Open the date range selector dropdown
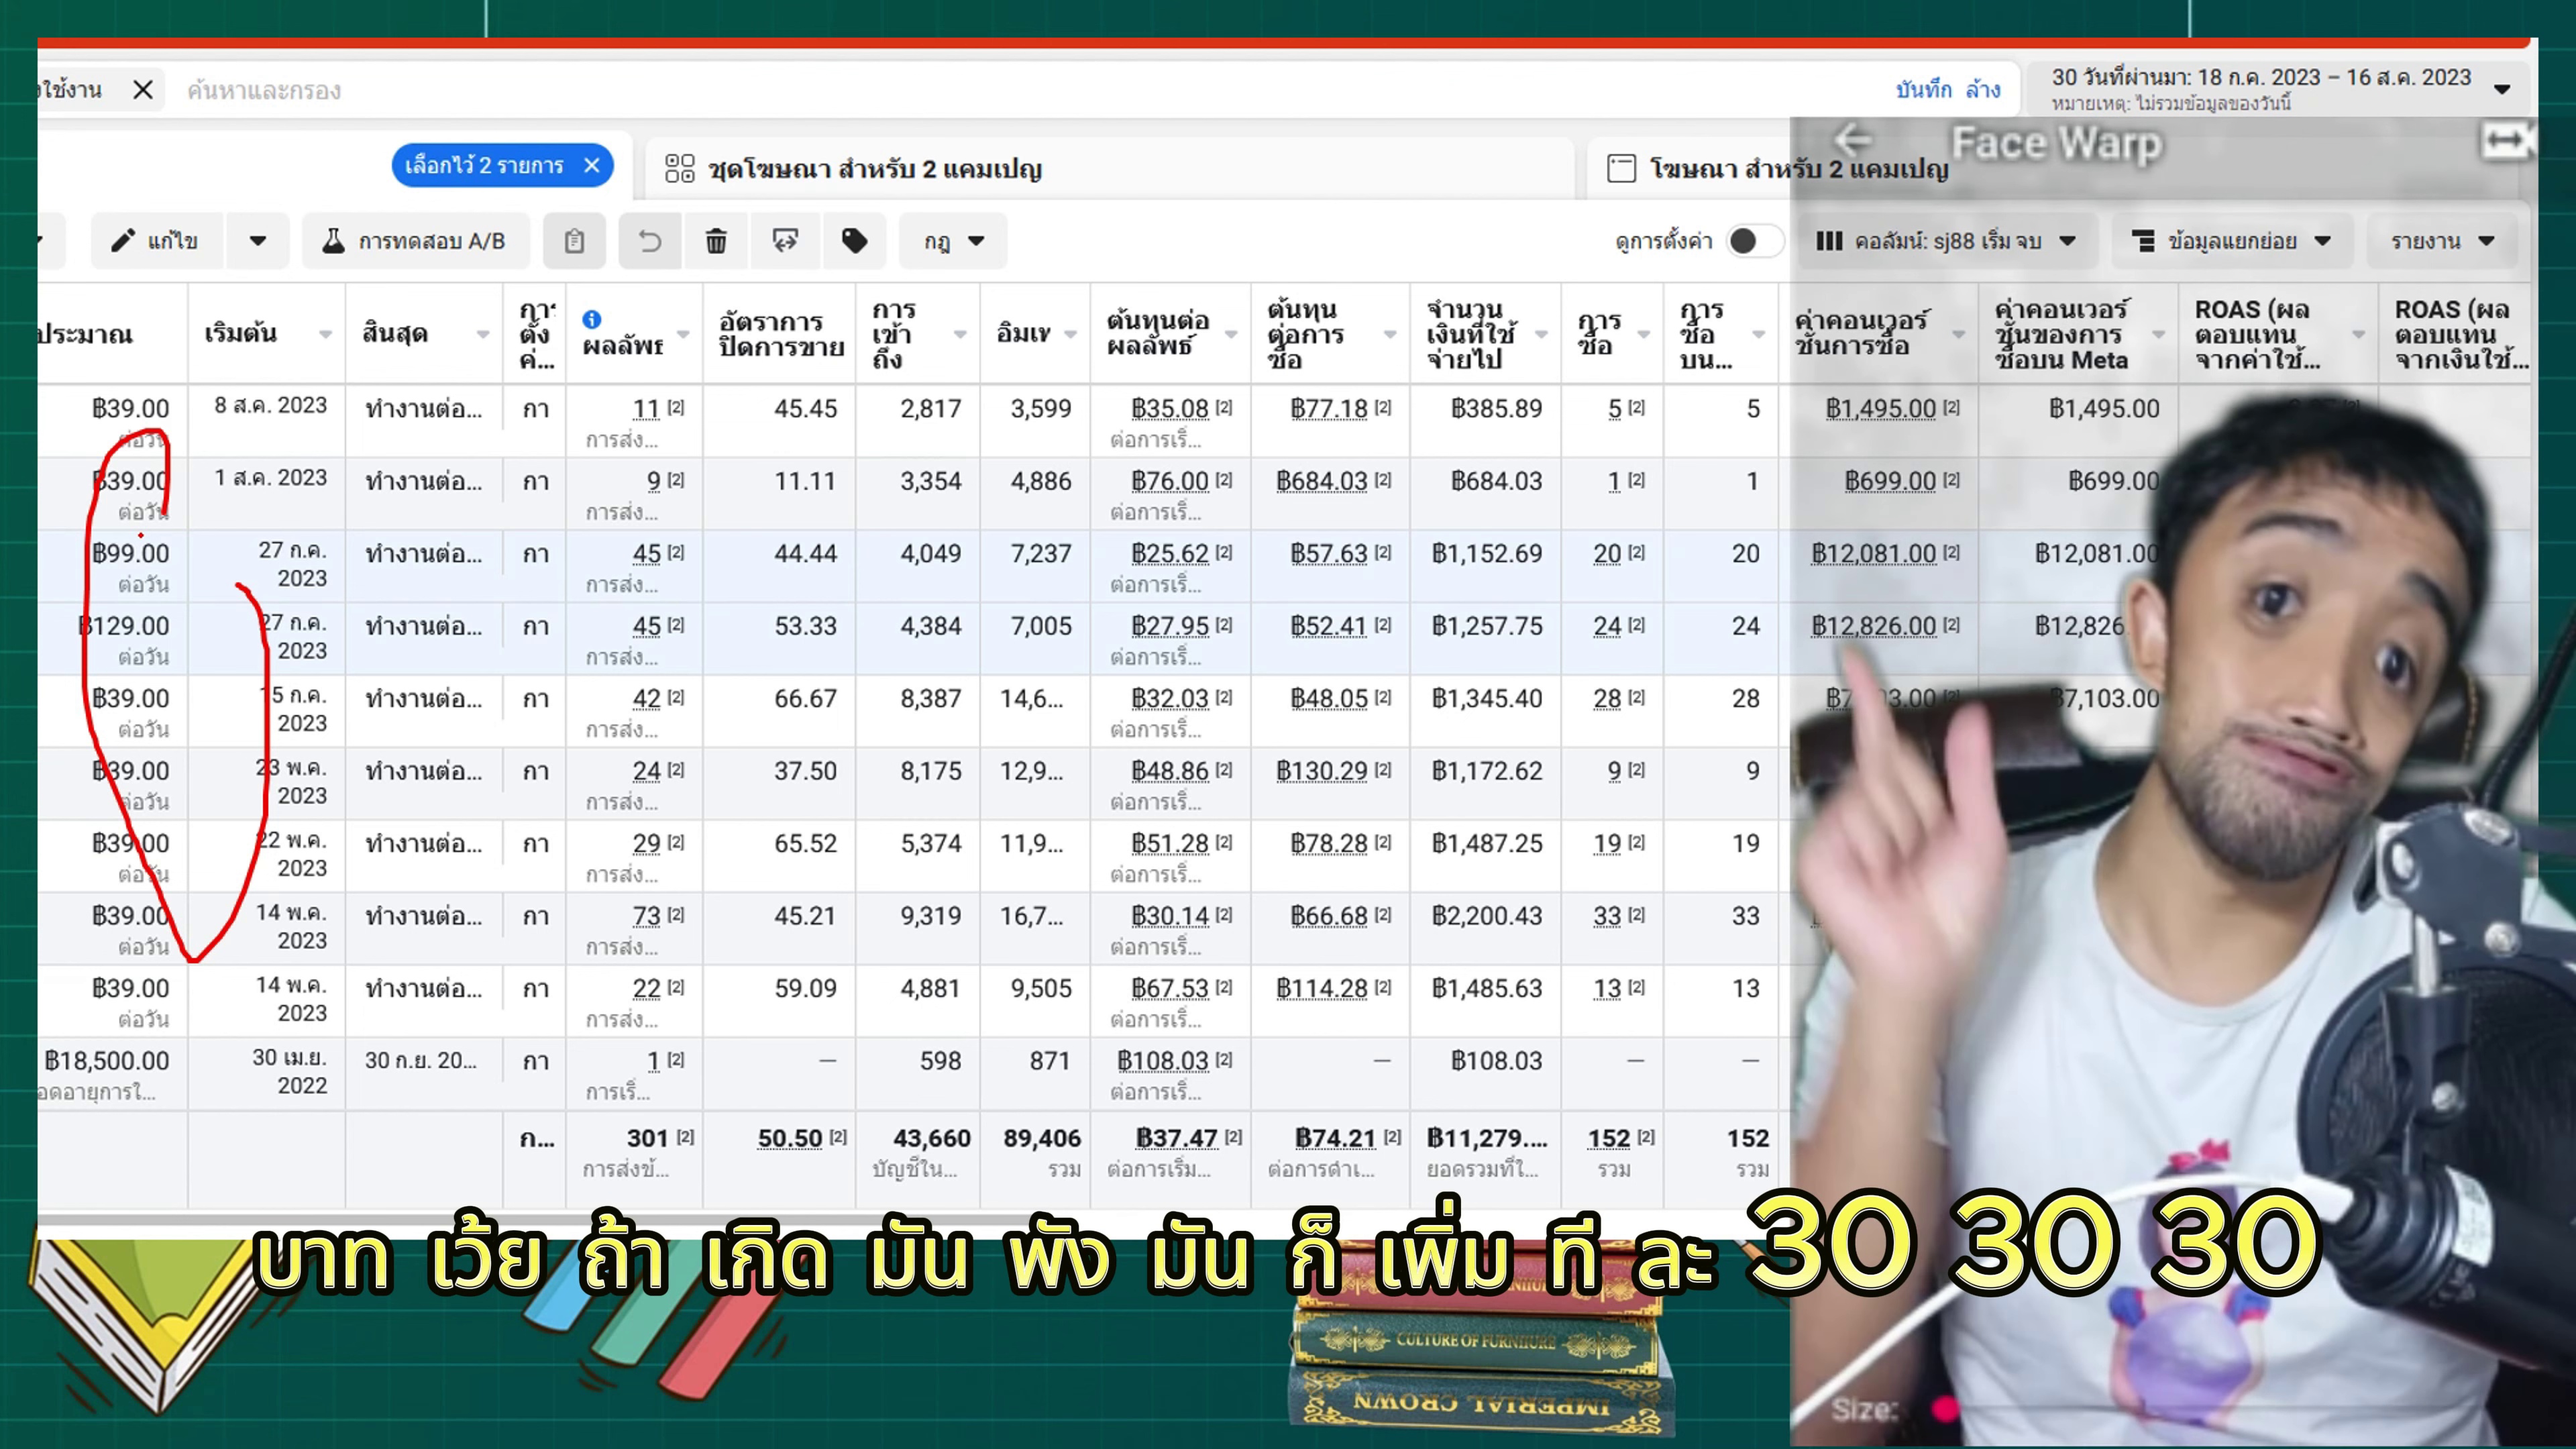Screen dimensions: 2576x1449 [x=2280, y=88]
